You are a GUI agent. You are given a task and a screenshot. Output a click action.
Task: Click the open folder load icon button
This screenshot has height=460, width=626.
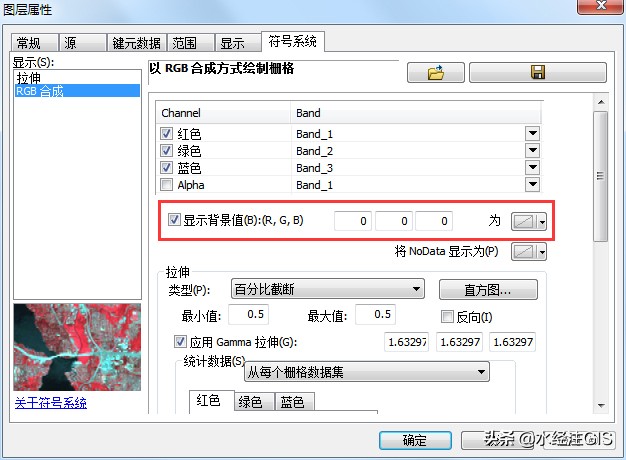point(436,73)
